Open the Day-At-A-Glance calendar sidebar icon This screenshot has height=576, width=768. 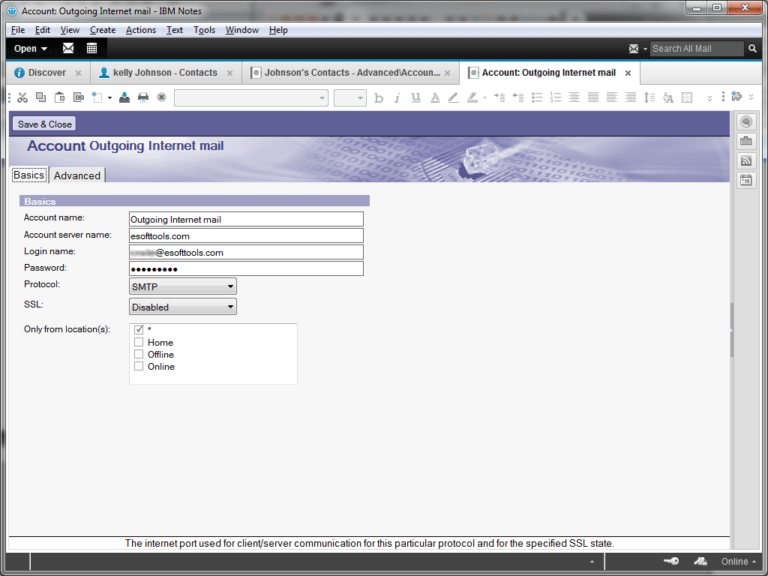(746, 180)
